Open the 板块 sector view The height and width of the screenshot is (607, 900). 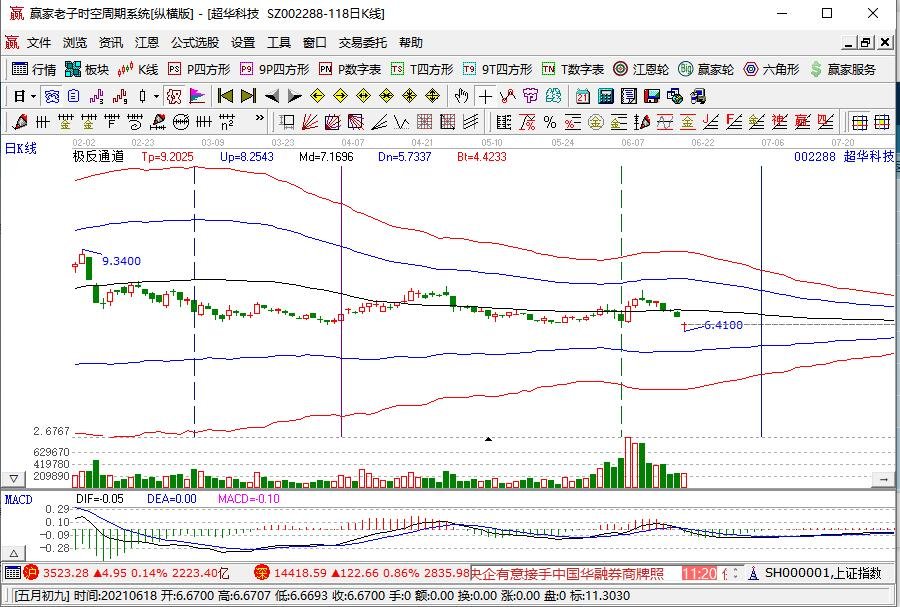tap(87, 69)
